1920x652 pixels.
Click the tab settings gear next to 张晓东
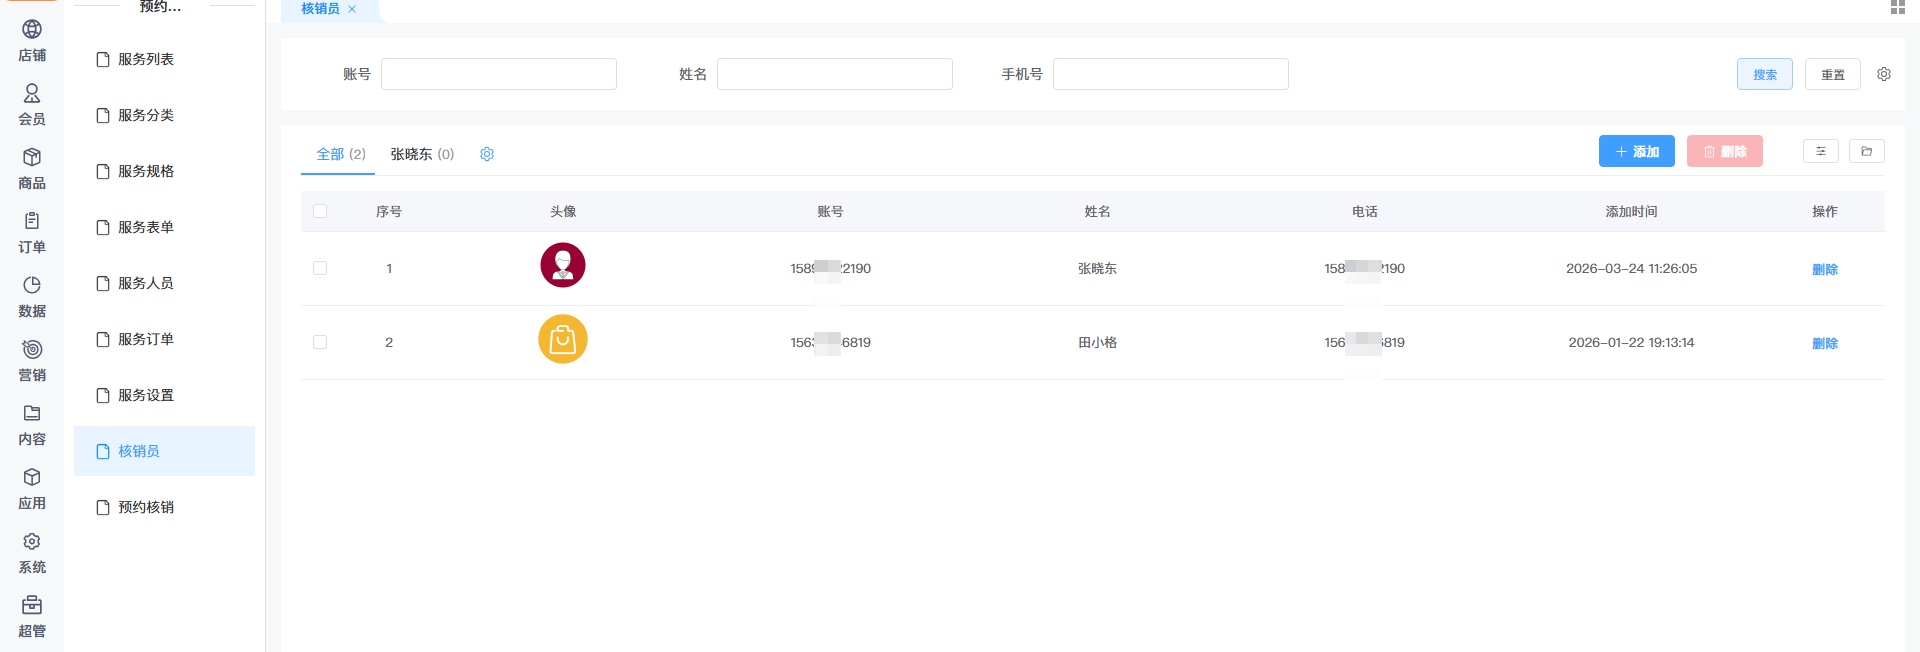[487, 154]
